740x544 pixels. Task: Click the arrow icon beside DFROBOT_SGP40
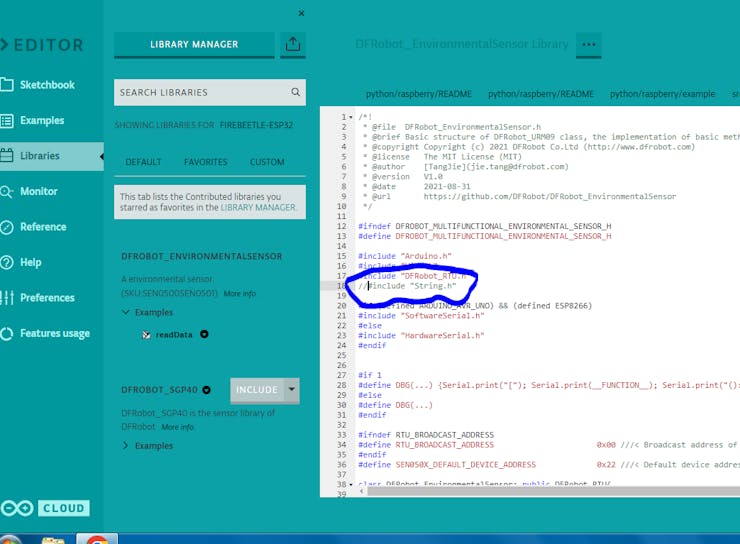(206, 390)
